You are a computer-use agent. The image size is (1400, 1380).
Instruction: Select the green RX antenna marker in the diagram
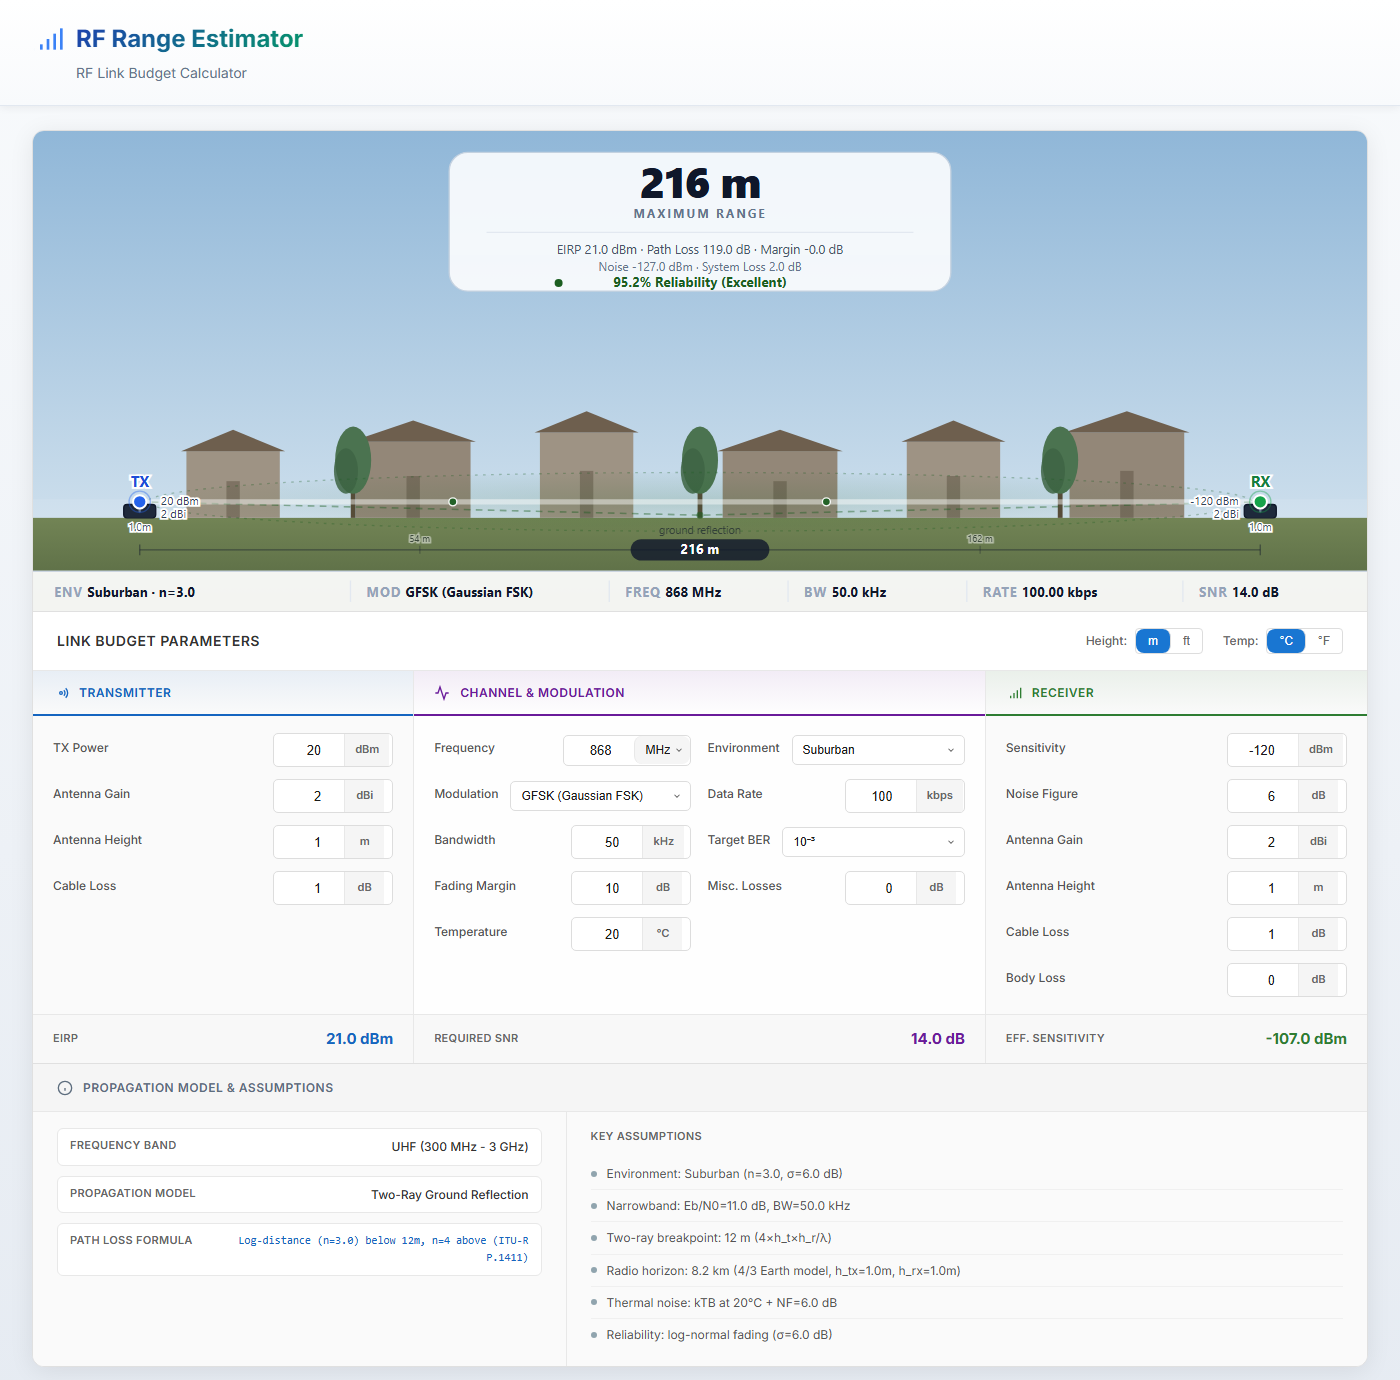(x=1260, y=502)
